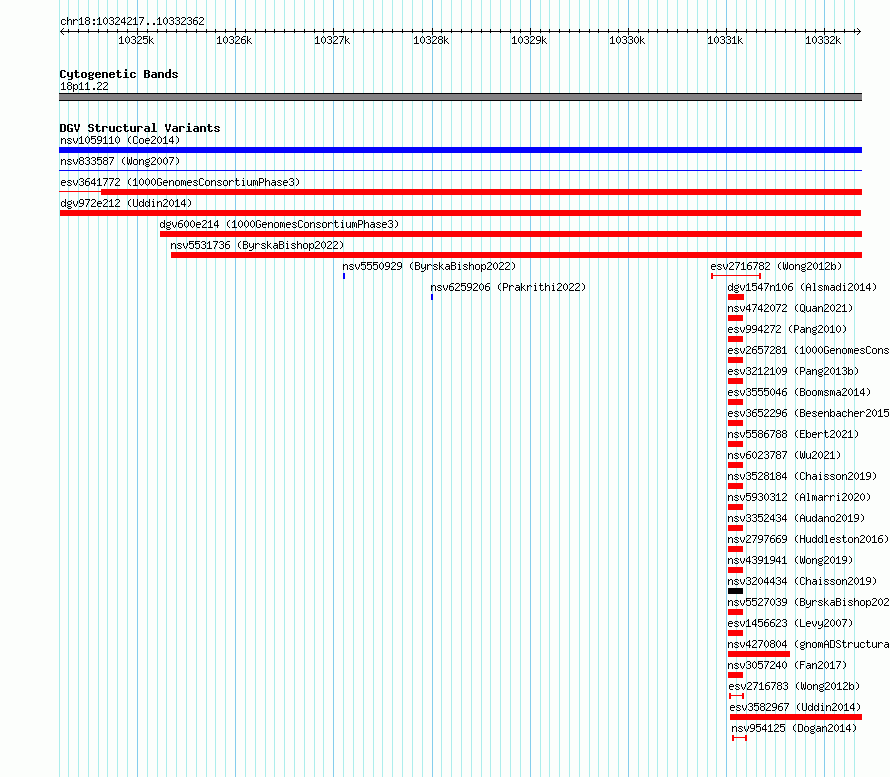Click esv994272 (Pang2010) label

point(787,329)
